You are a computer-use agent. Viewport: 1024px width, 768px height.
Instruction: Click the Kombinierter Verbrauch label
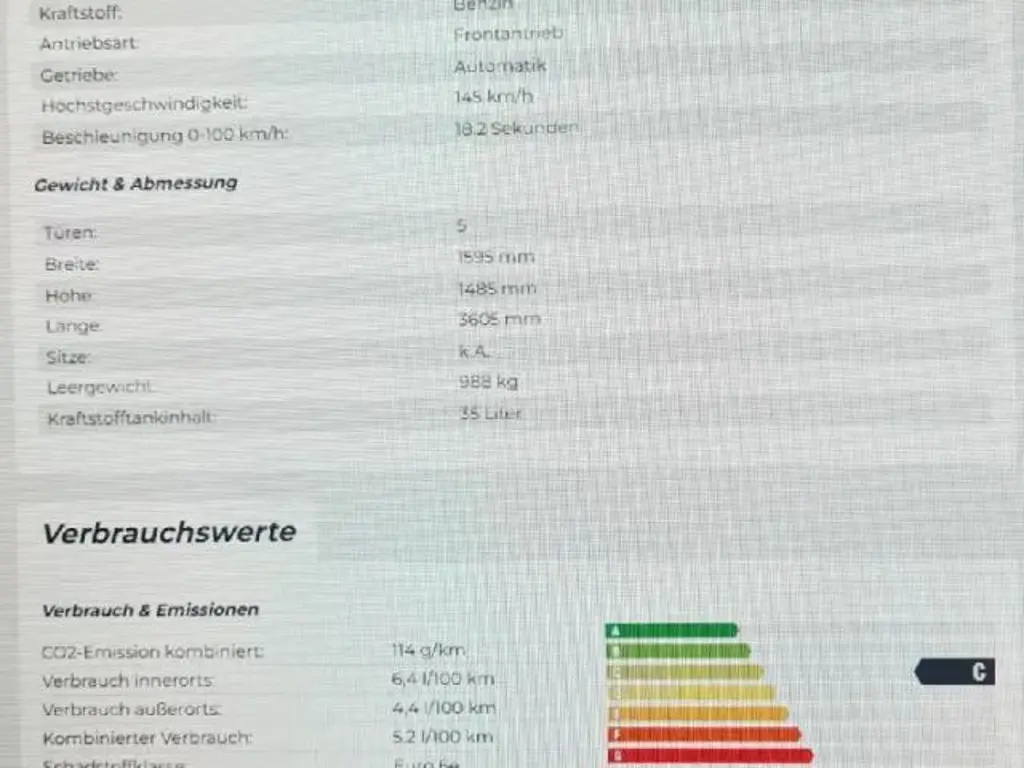(146, 739)
